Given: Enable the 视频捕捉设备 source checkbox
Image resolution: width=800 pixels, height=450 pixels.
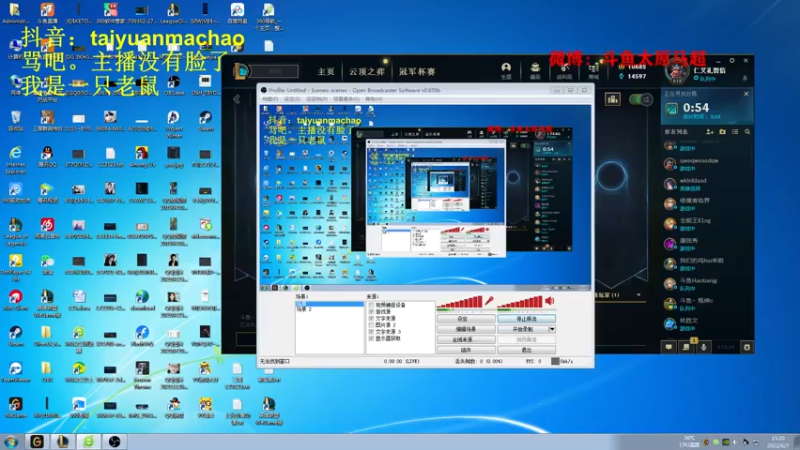Looking at the screenshot, I should point(371,305).
